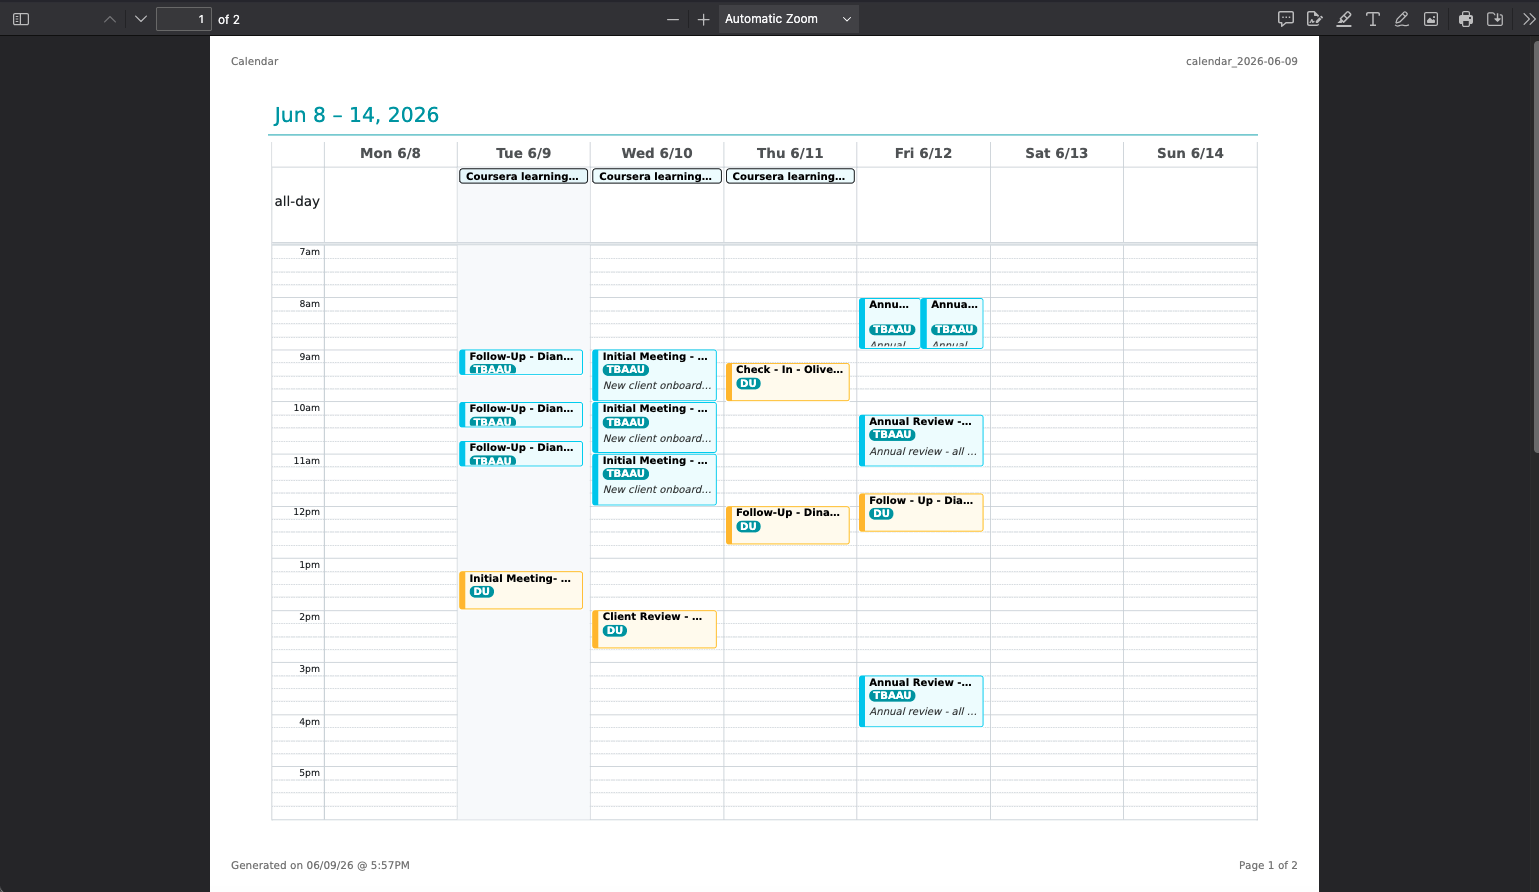1539x892 pixels.
Task: Save the PDF file
Action: coord(1495,19)
